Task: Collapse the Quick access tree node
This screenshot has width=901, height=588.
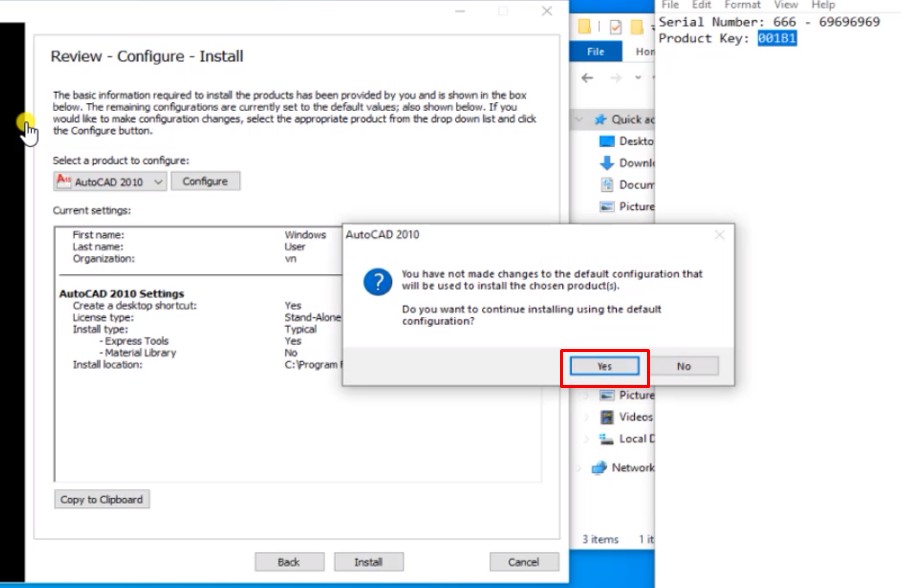Action: (579, 119)
